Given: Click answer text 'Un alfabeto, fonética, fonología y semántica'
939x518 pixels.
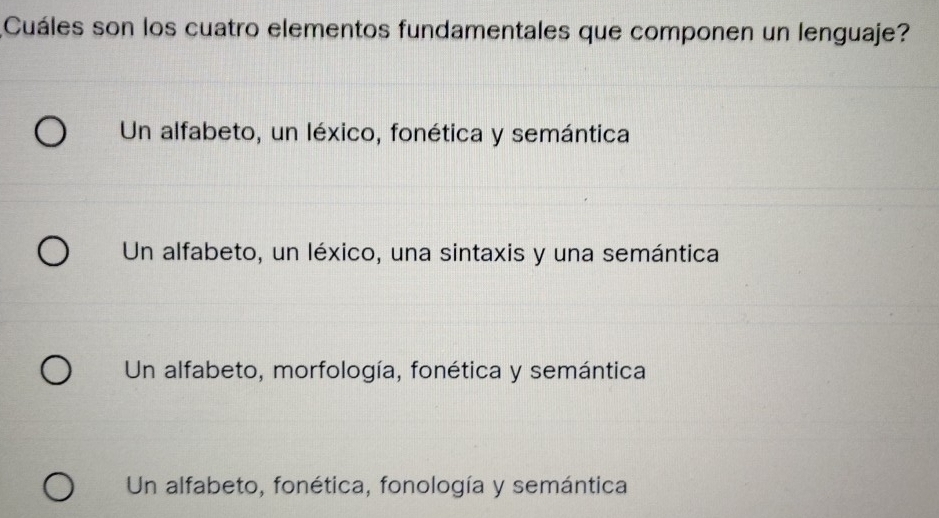Looking at the screenshot, I should click(x=379, y=486).
